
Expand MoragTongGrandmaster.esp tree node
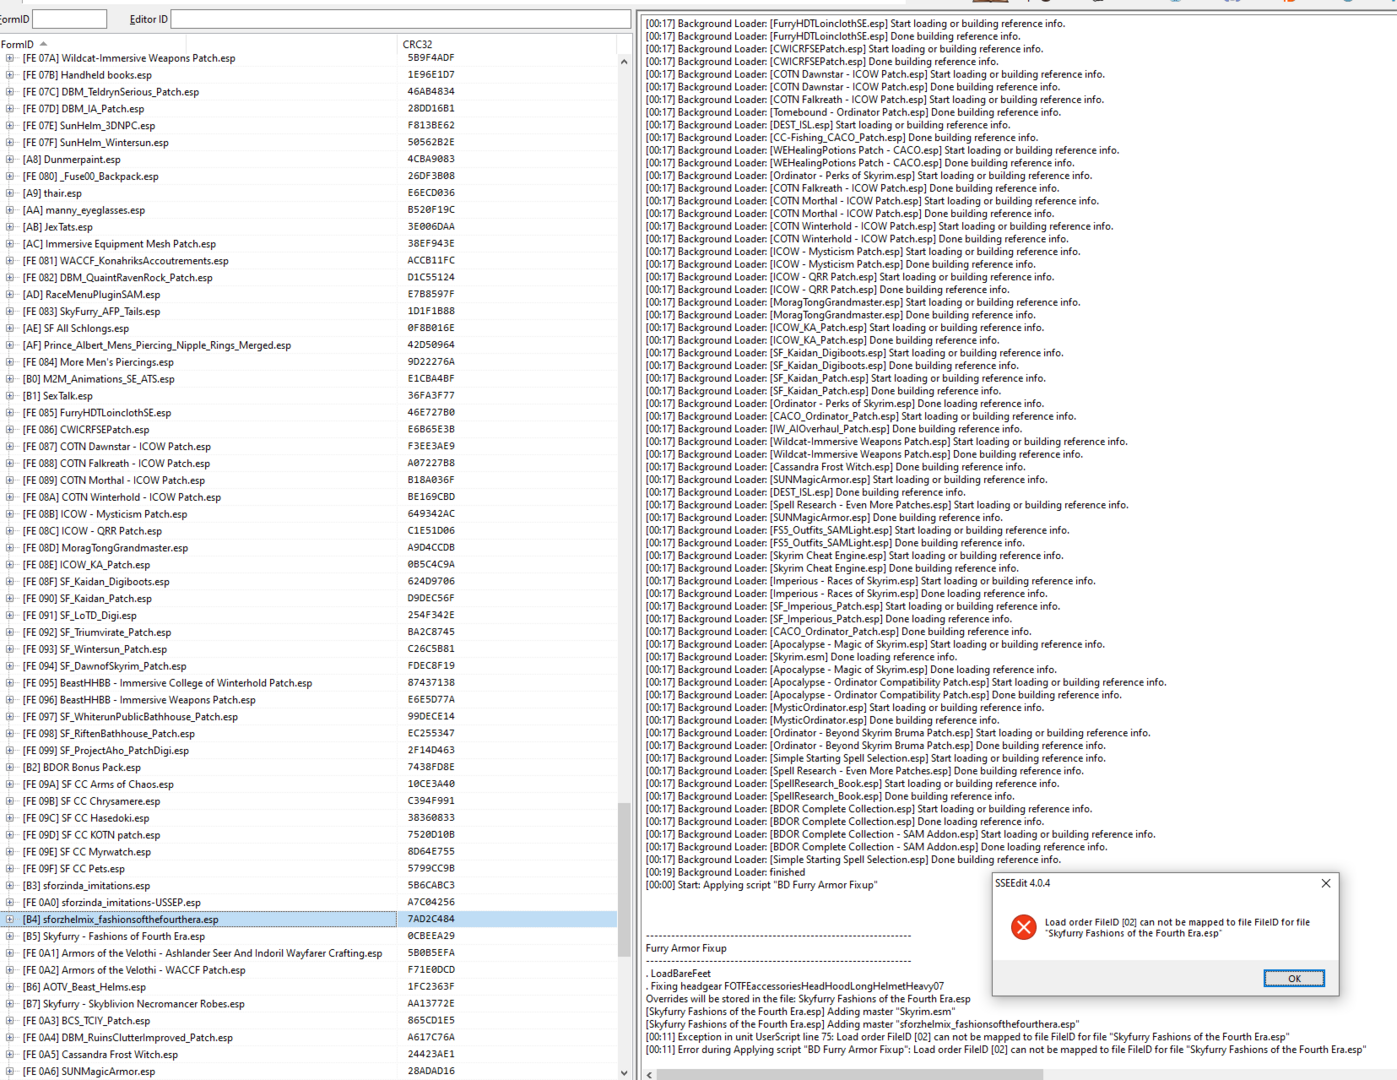coord(10,548)
